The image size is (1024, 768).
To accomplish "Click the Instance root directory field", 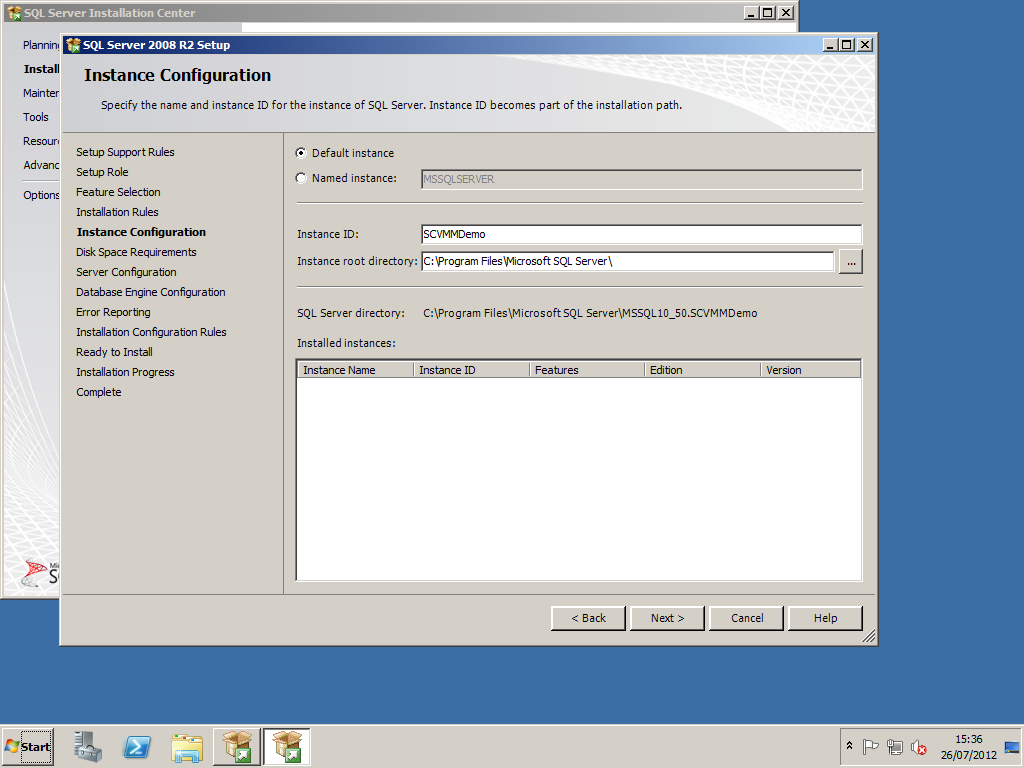I will (x=628, y=261).
